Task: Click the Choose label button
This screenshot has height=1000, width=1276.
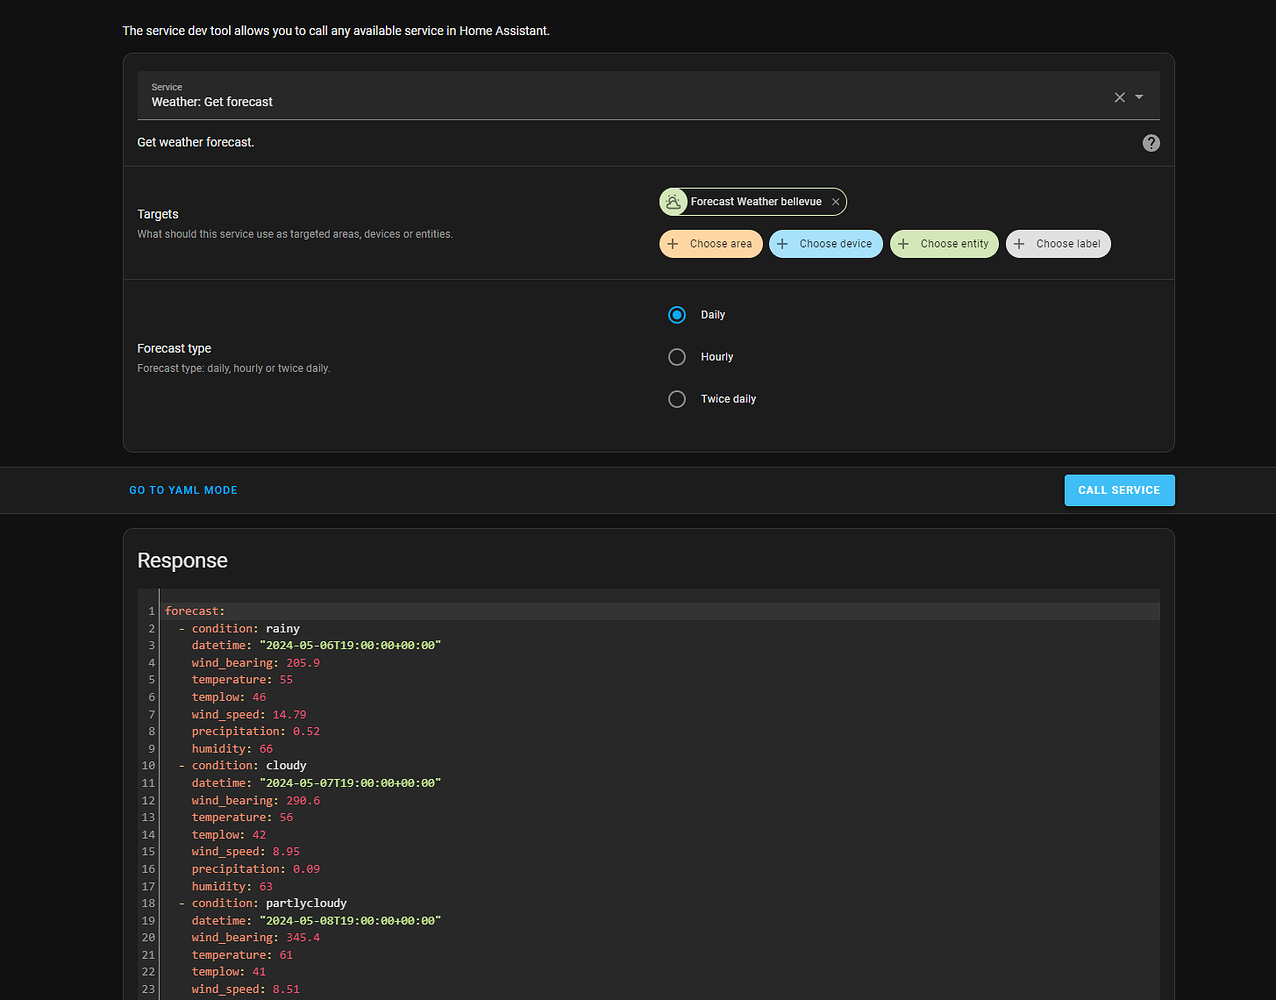Action: click(1058, 244)
